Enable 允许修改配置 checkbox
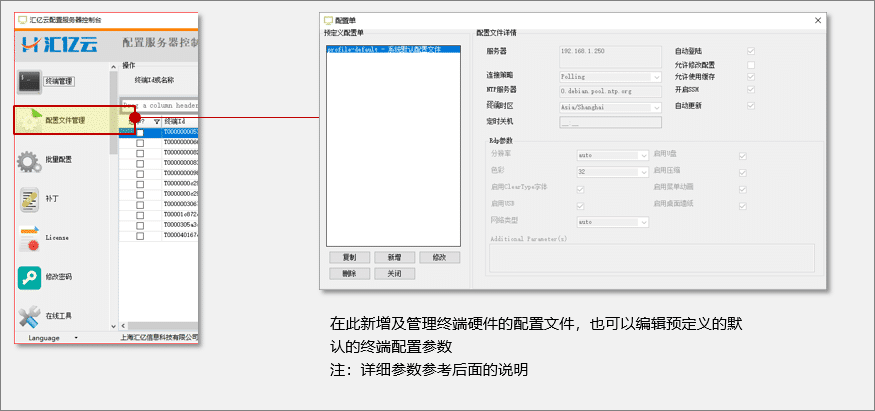 click(x=751, y=65)
